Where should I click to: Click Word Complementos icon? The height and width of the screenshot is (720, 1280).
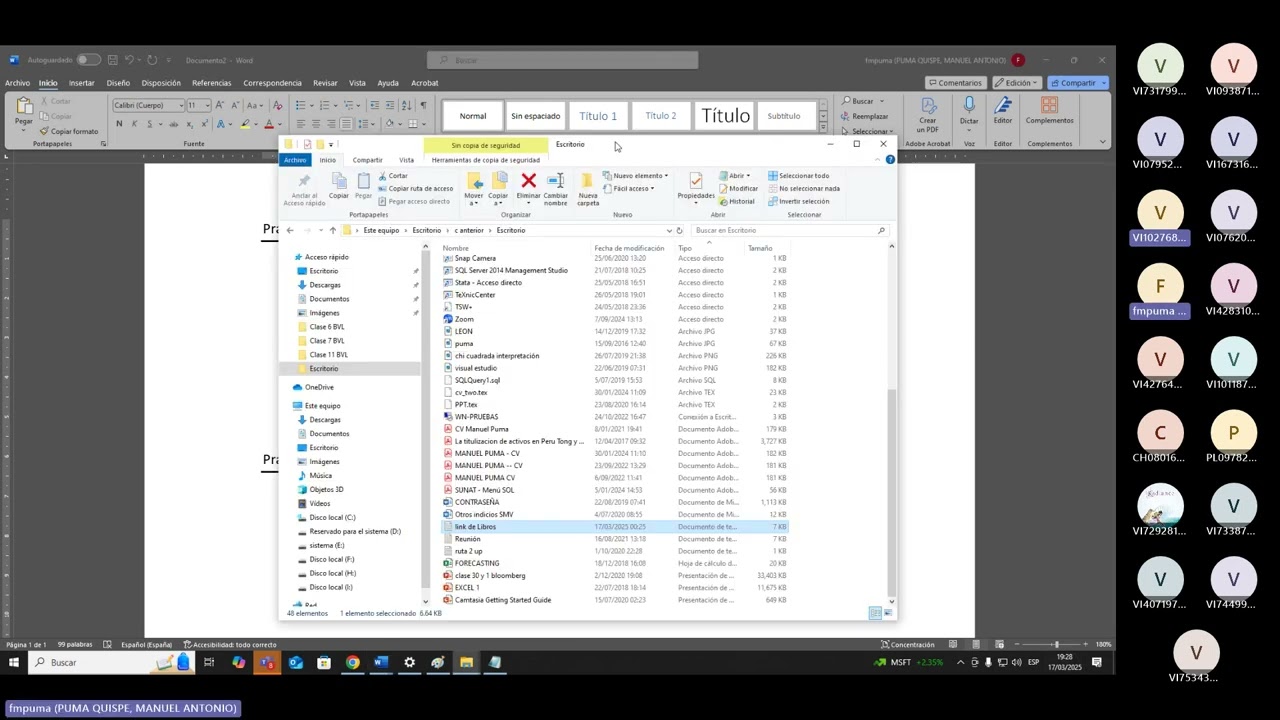click(1049, 105)
